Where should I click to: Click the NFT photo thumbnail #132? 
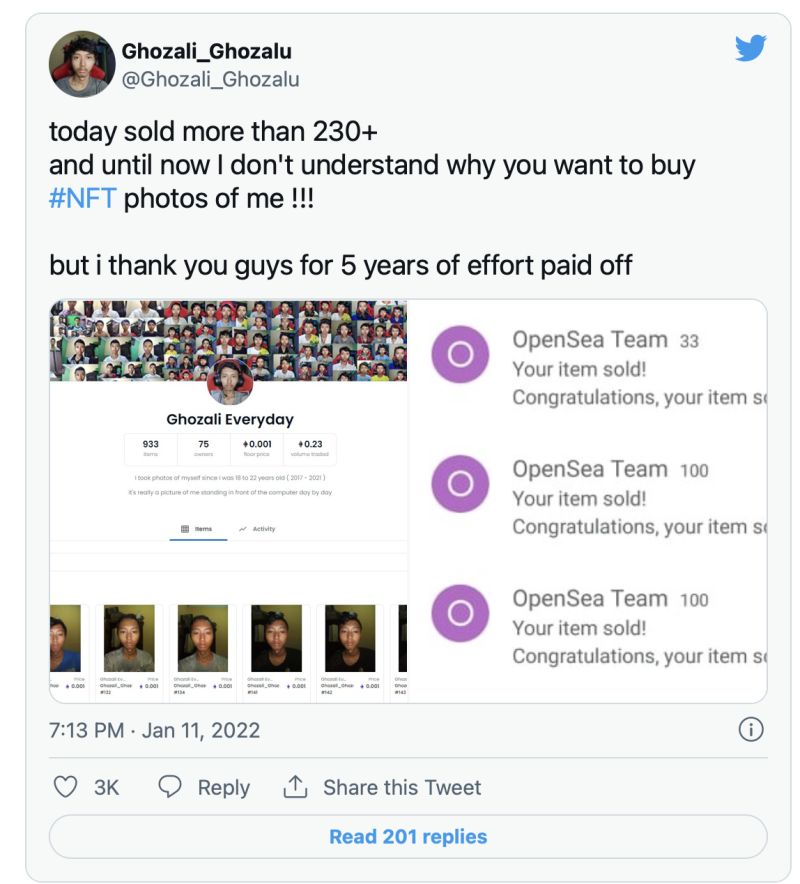pos(129,638)
